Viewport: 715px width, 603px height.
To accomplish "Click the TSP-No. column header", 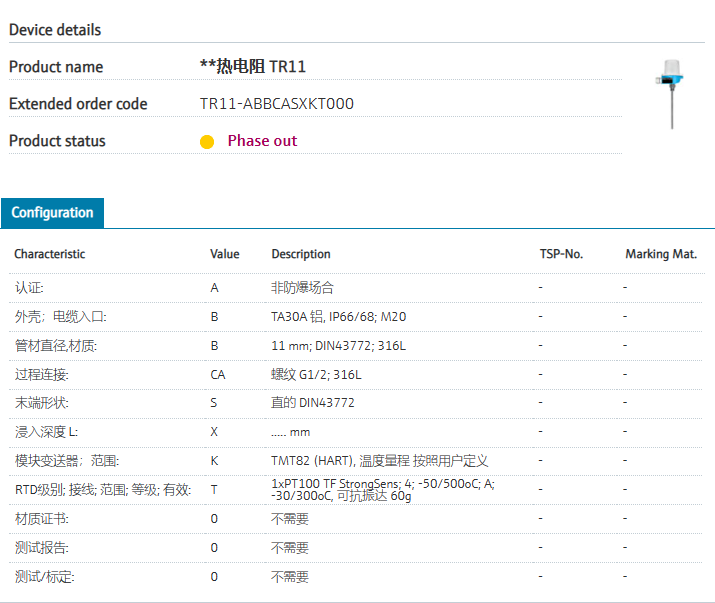I will pyautogui.click(x=561, y=254).
